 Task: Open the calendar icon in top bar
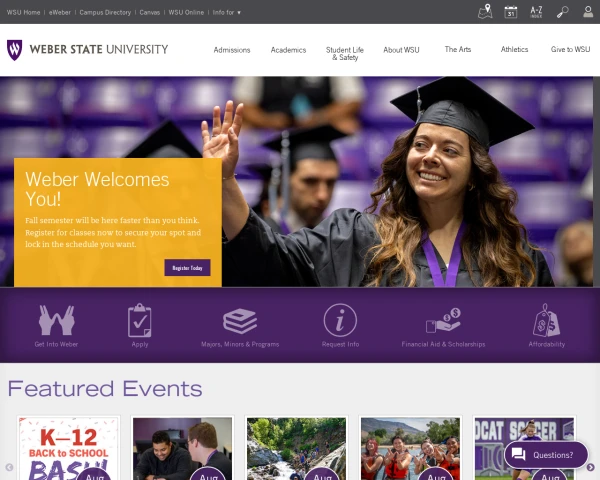tap(510, 12)
